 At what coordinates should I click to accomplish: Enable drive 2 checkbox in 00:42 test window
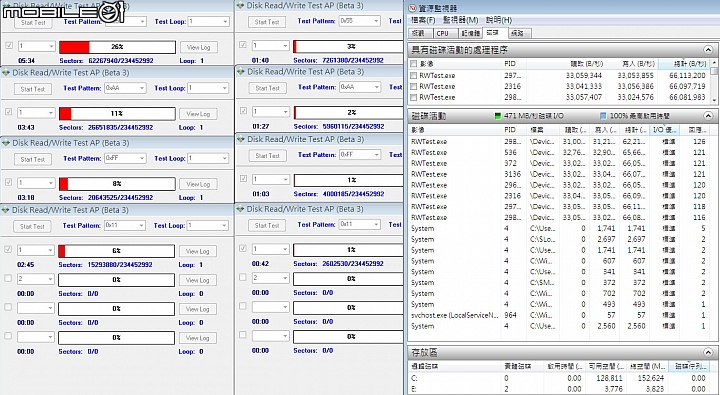pos(242,277)
